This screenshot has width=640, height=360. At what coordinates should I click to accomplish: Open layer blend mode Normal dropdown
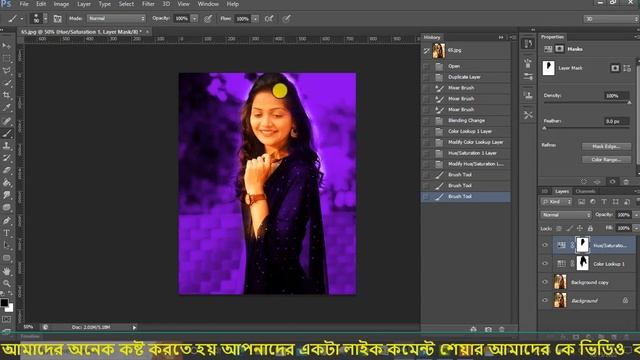pos(566,215)
